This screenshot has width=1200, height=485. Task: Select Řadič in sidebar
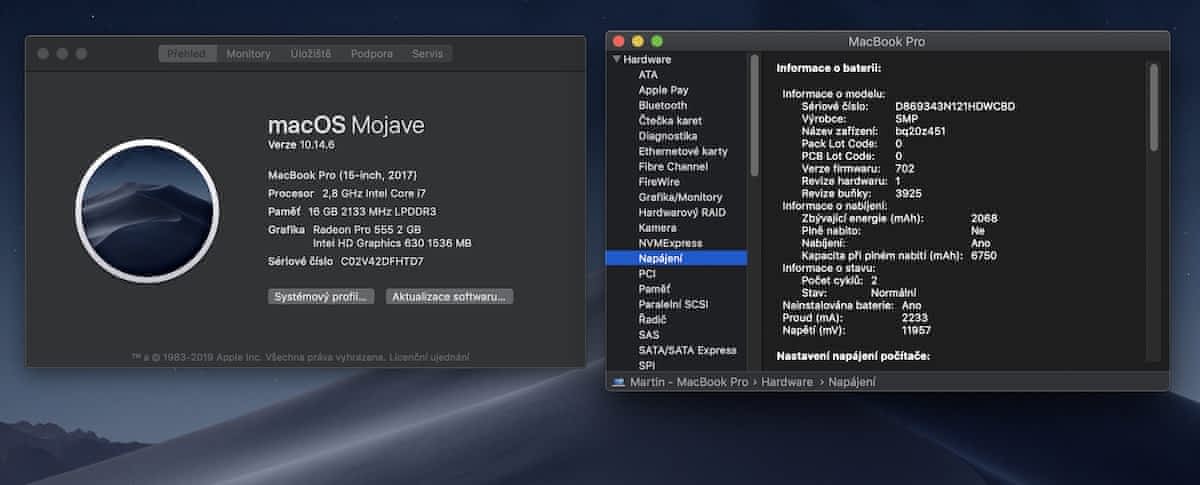click(653, 319)
